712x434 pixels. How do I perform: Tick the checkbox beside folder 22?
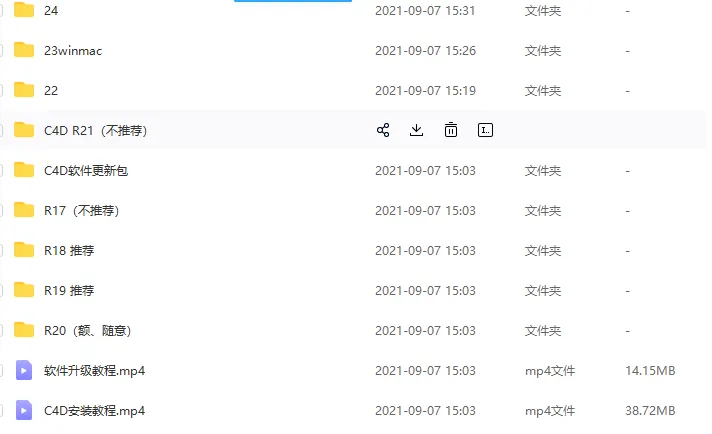click(x=1, y=90)
